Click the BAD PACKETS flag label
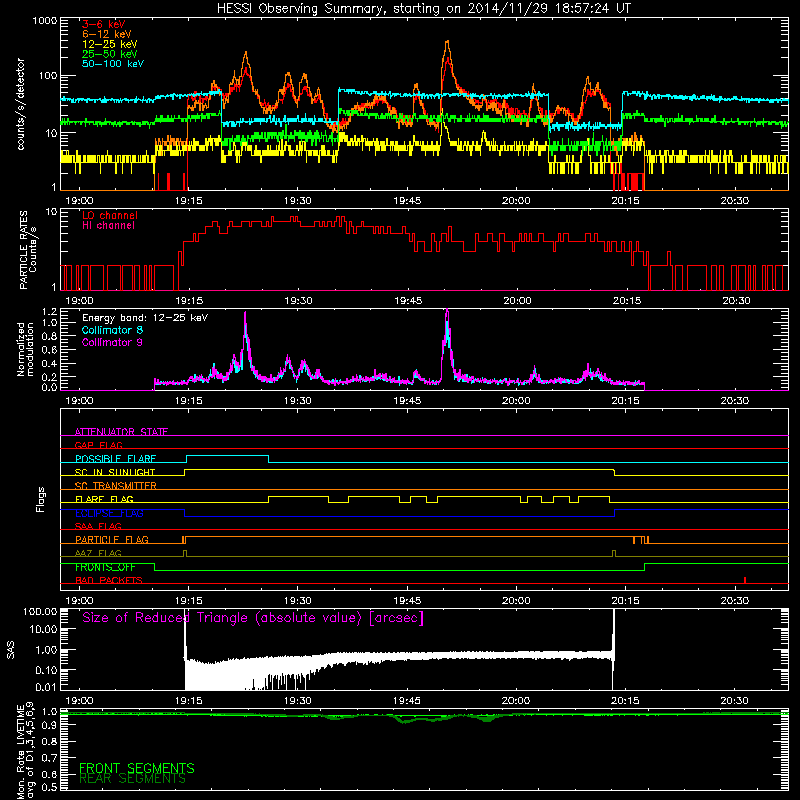The height and width of the screenshot is (800, 800). click(109, 580)
